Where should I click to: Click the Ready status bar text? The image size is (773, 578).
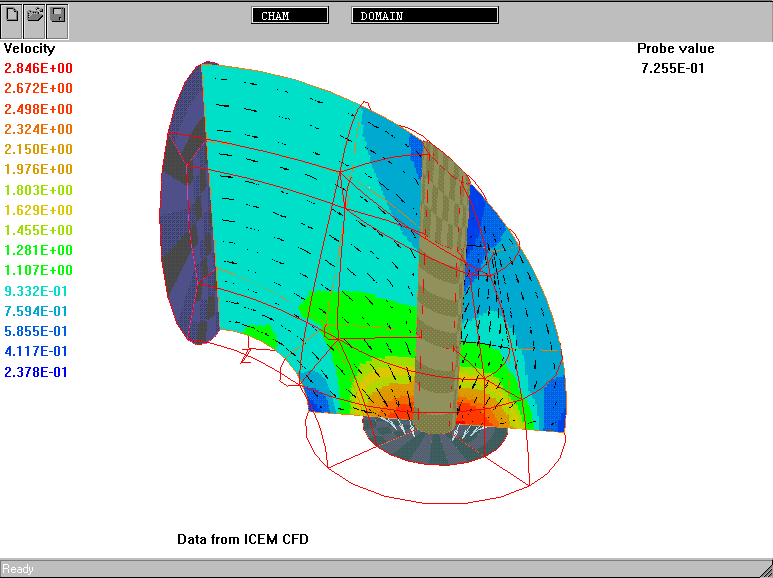click(x=18, y=569)
